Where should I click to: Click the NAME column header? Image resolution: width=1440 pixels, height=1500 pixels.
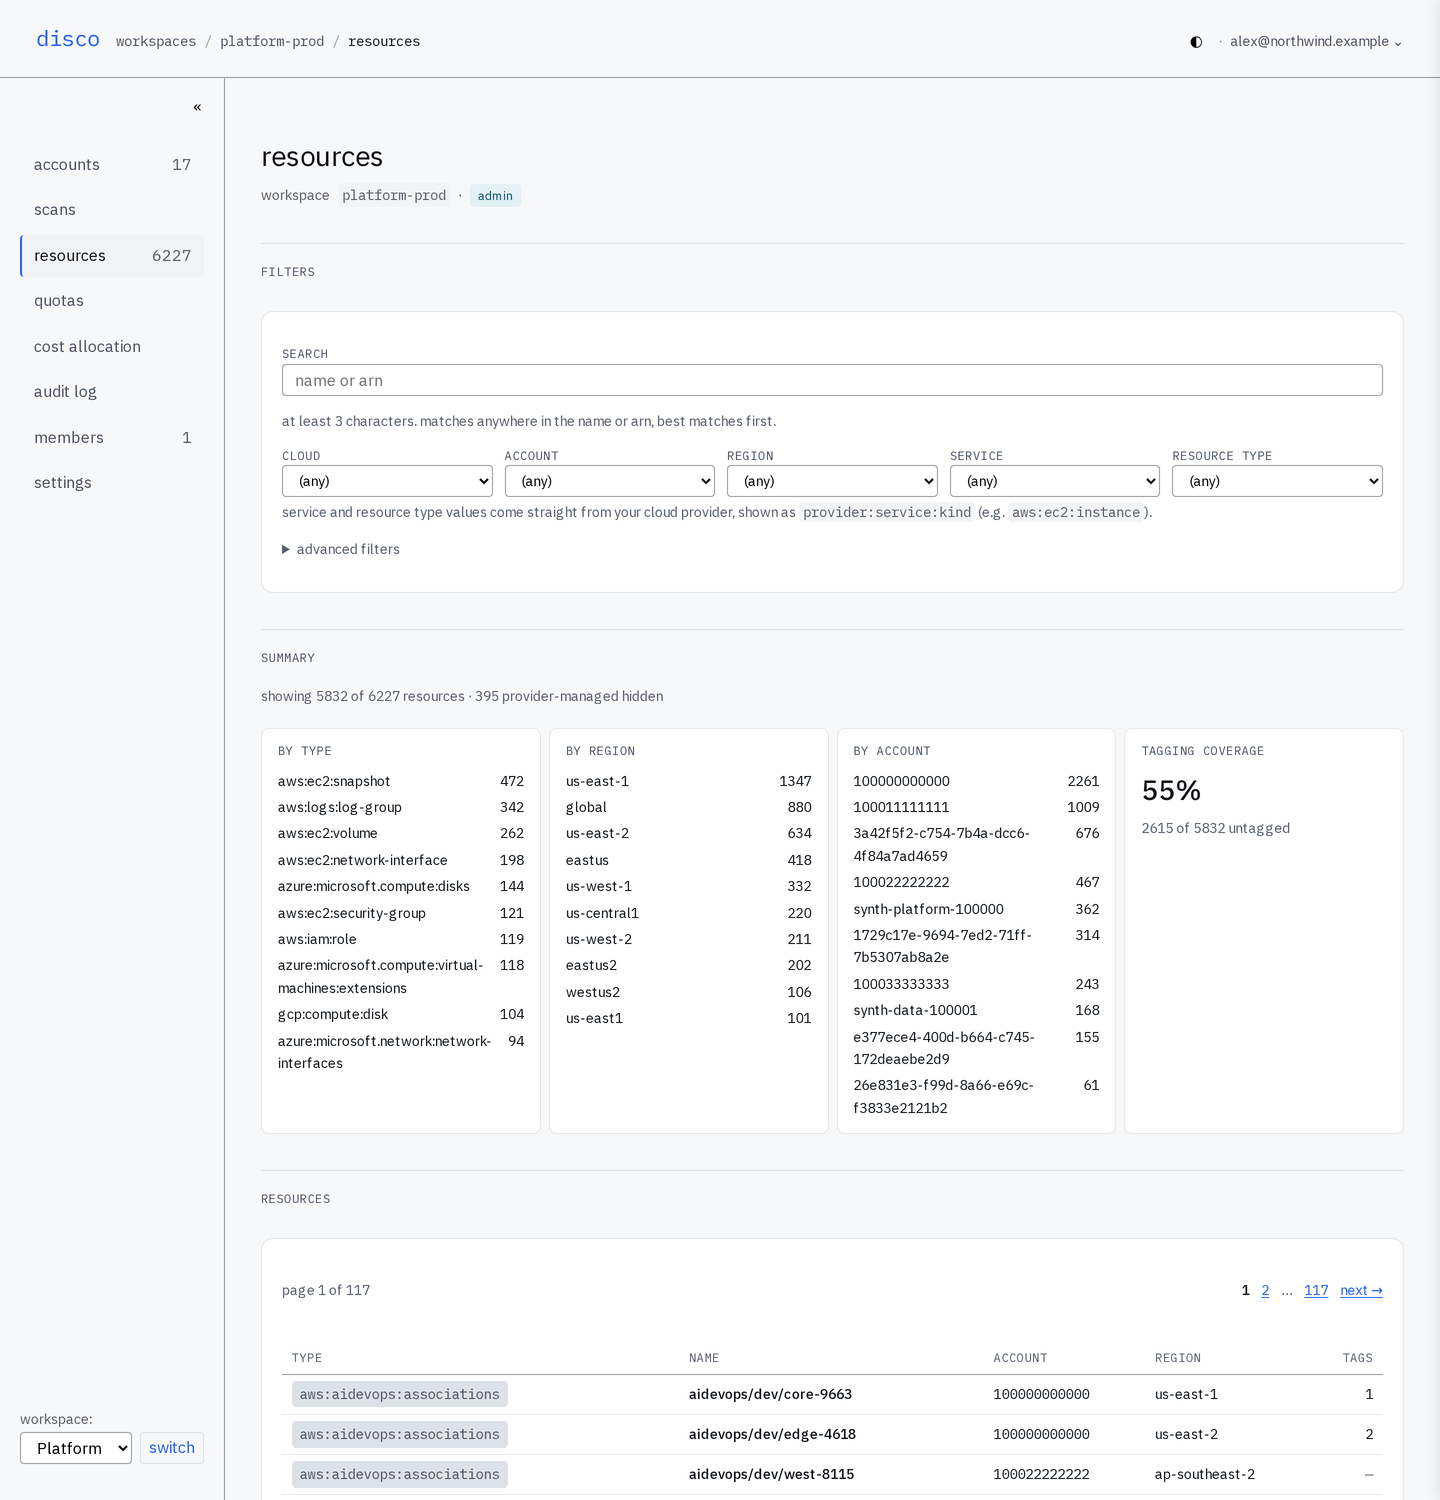[x=704, y=1358]
